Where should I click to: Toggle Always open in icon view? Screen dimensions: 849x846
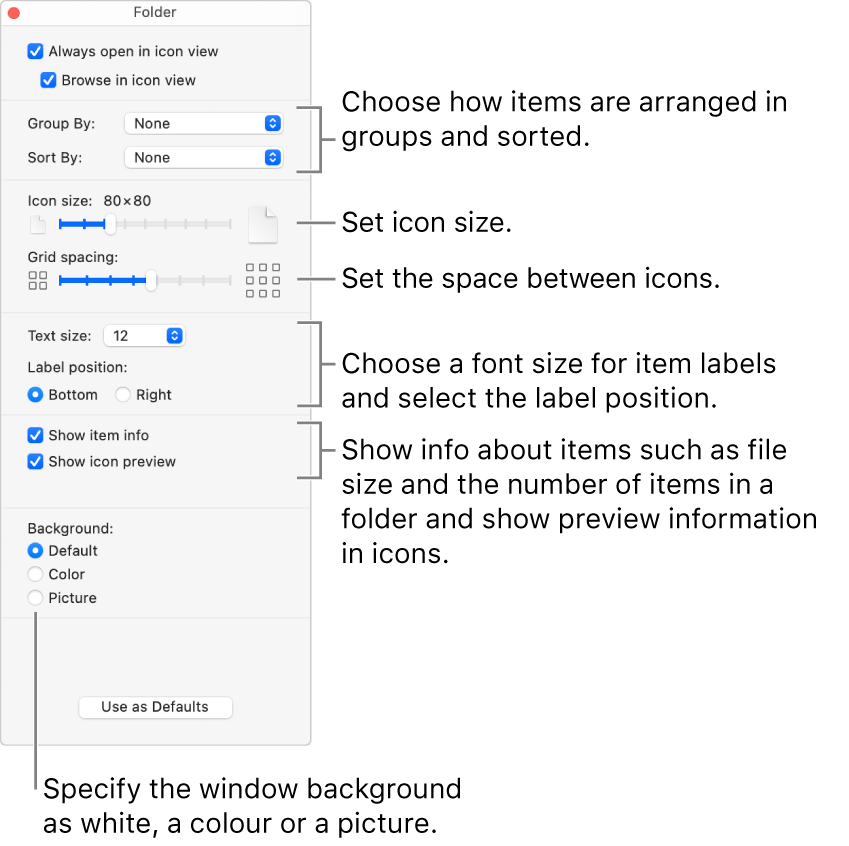point(35,51)
